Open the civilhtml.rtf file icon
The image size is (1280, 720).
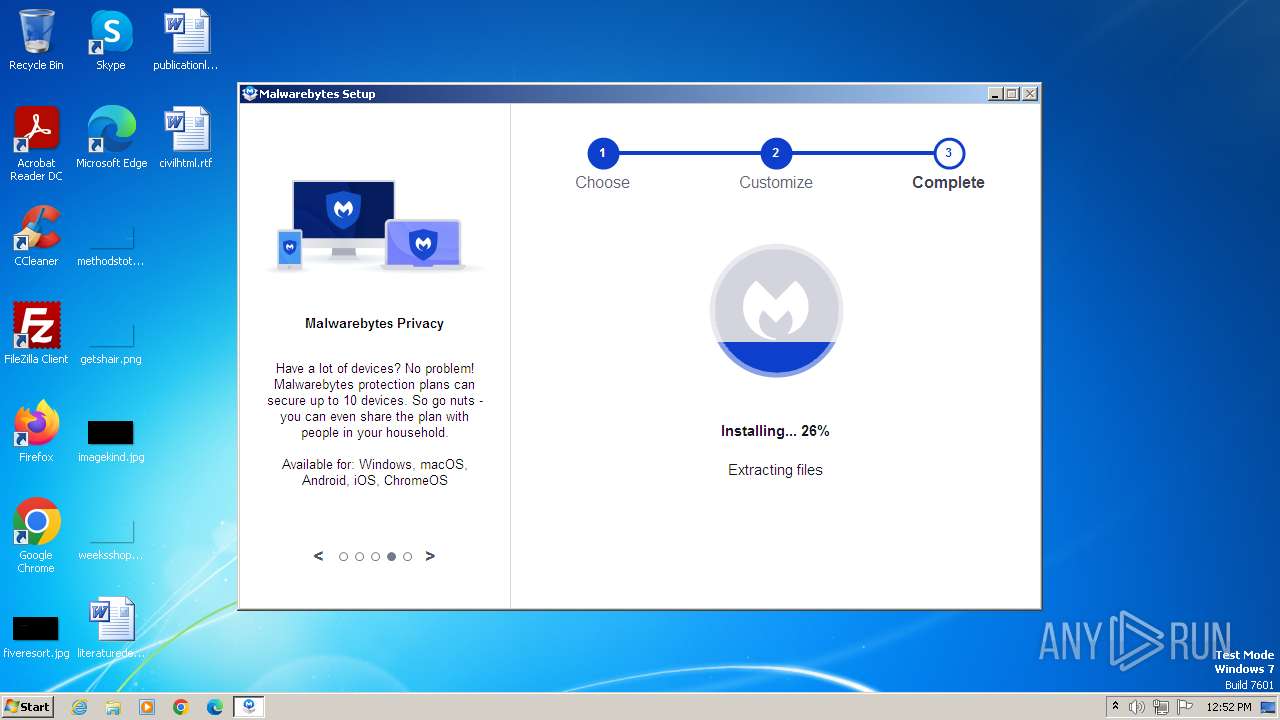186,138
